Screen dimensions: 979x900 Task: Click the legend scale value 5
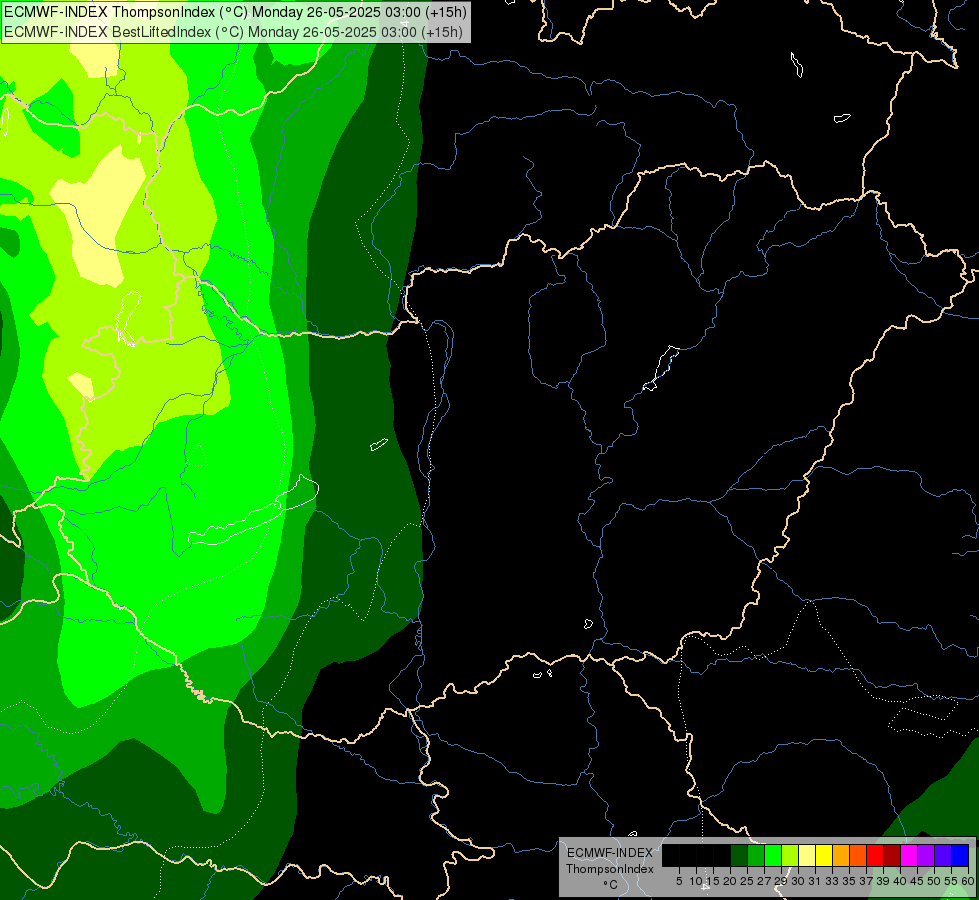click(x=679, y=881)
